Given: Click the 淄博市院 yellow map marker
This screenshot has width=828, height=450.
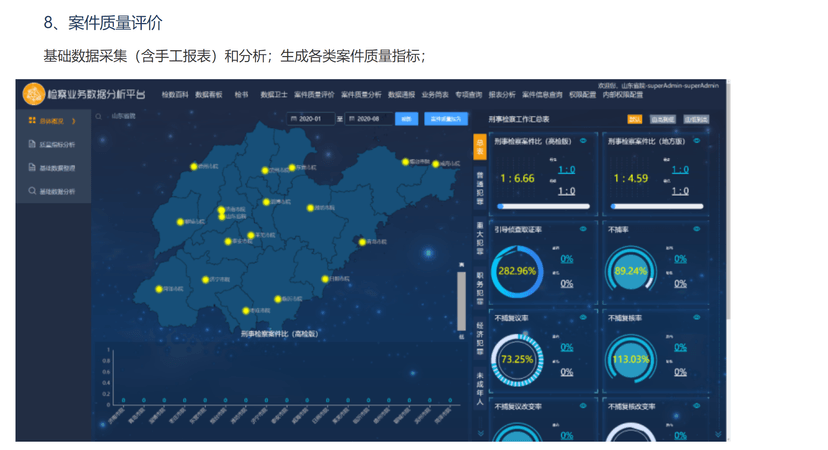Looking at the screenshot, I should coord(266,202).
